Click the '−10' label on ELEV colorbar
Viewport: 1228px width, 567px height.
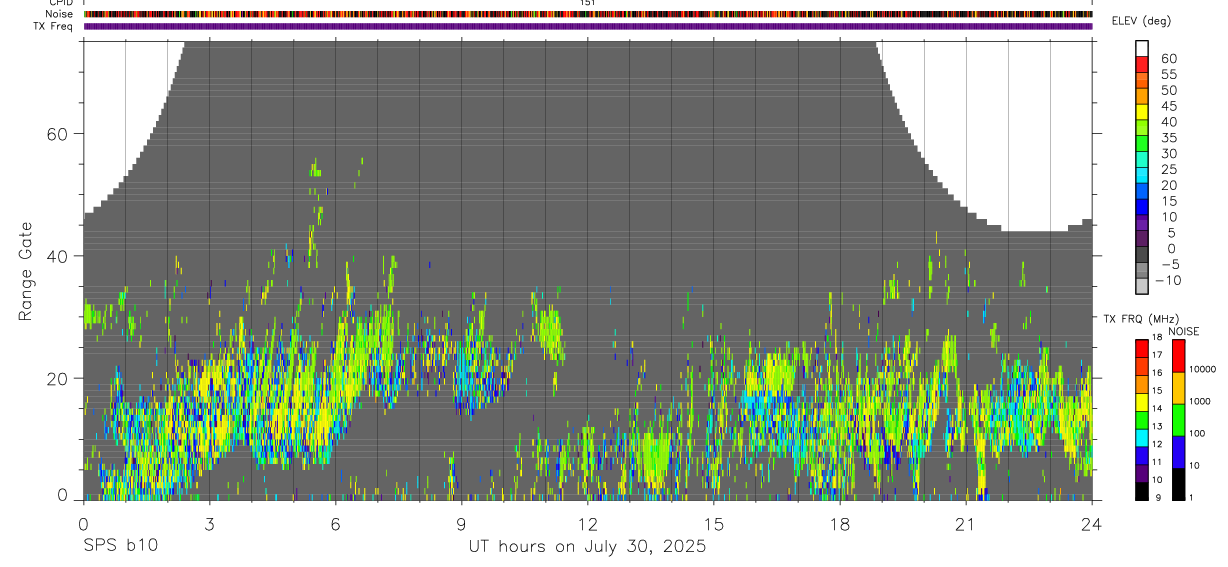[1167, 281]
